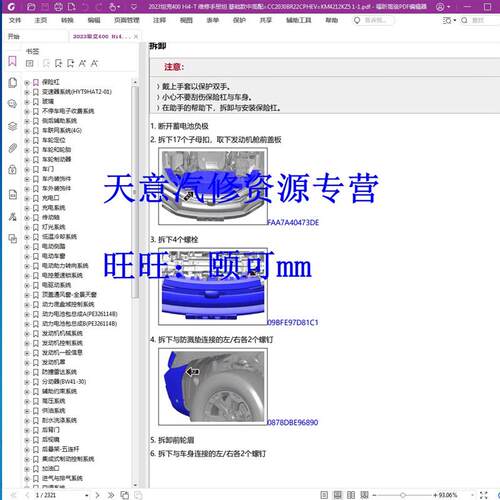500x500 pixels.
Task: Open the Pages thumbnail panel icon
Action: (13, 83)
